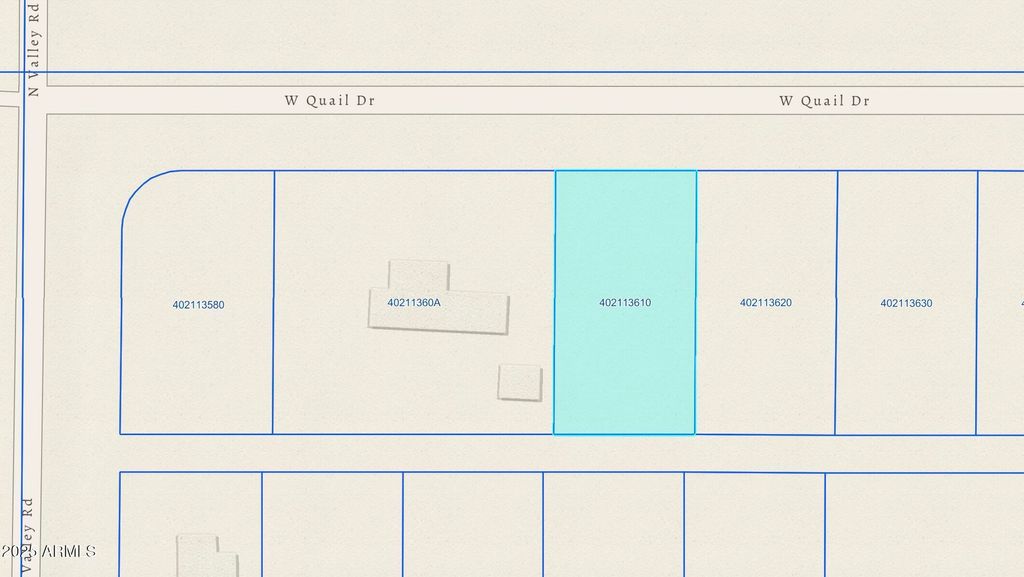Image resolution: width=1024 pixels, height=577 pixels.
Task: Click the small square outbuilding footprint
Action: [519, 382]
